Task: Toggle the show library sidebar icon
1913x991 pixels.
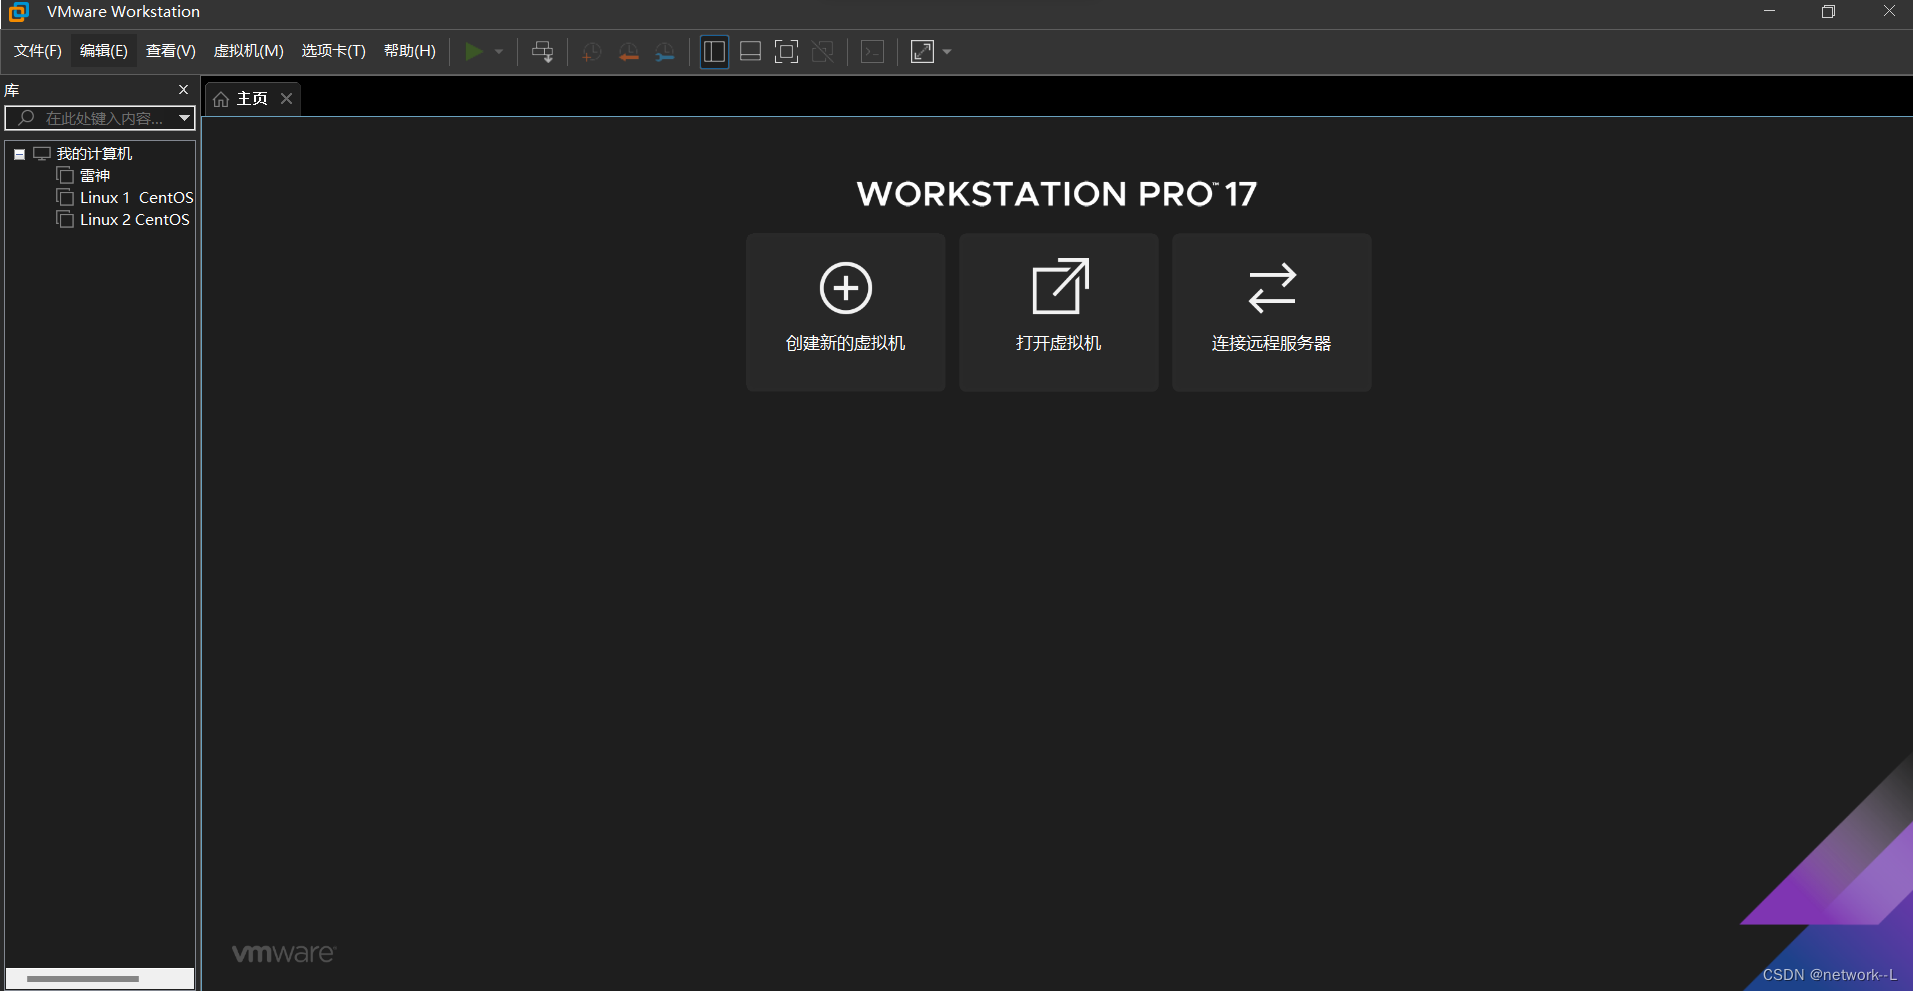Action: [714, 52]
